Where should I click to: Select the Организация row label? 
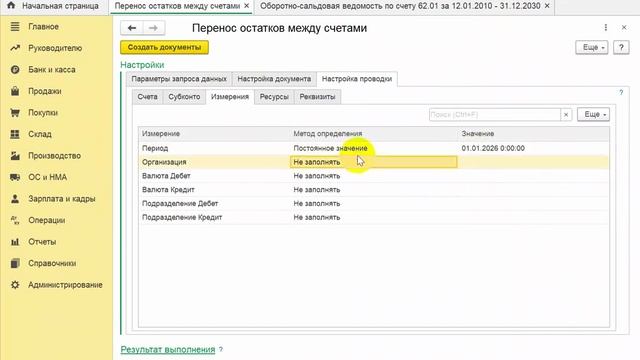[x=164, y=162]
